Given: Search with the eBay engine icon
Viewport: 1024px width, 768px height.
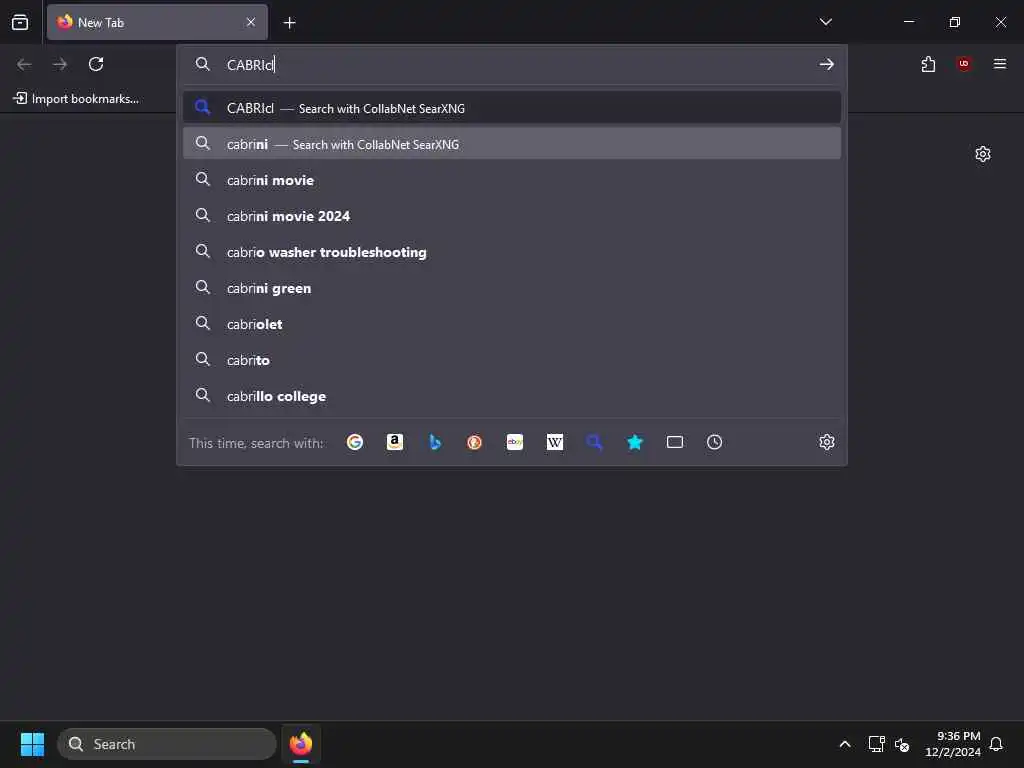Looking at the screenshot, I should (x=515, y=442).
